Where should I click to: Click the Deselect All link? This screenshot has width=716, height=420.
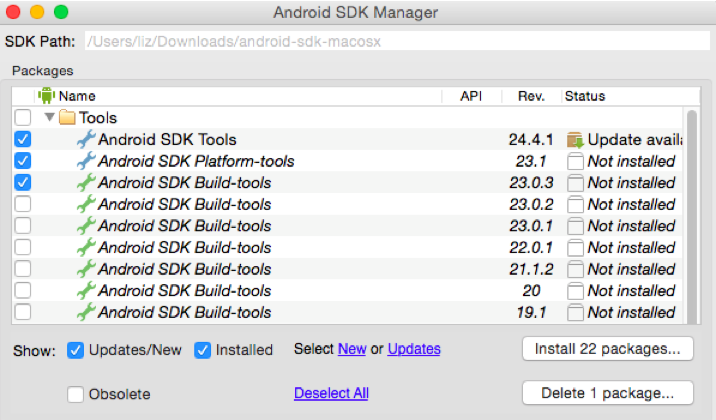331,394
